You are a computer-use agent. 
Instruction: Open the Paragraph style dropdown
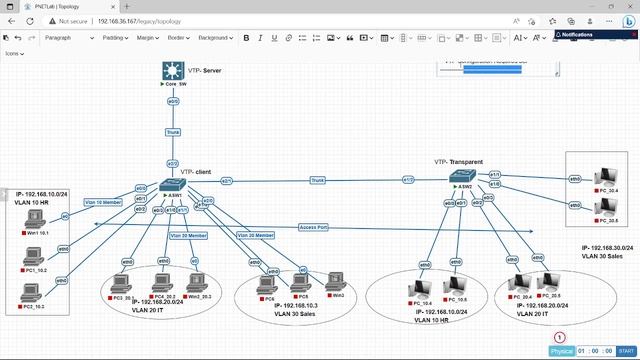coord(69,38)
